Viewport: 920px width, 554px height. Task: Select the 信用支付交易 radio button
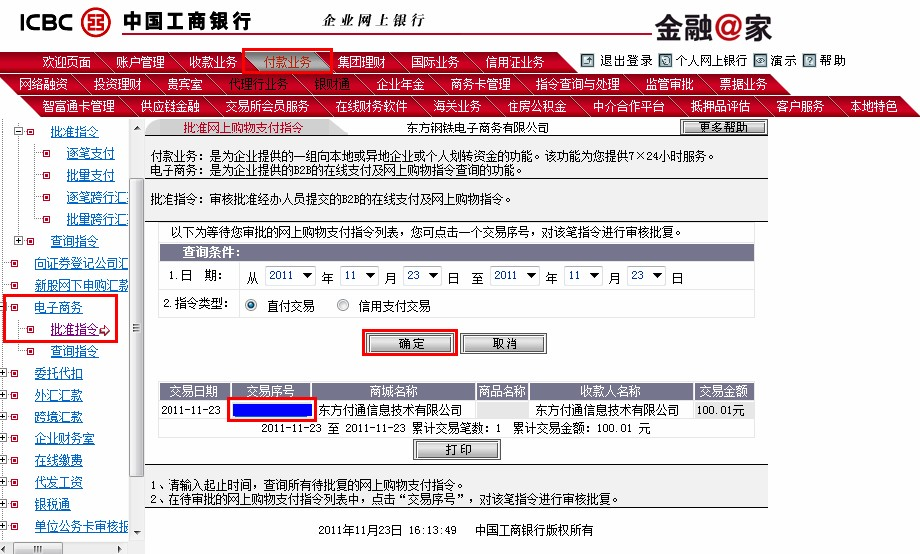point(343,305)
